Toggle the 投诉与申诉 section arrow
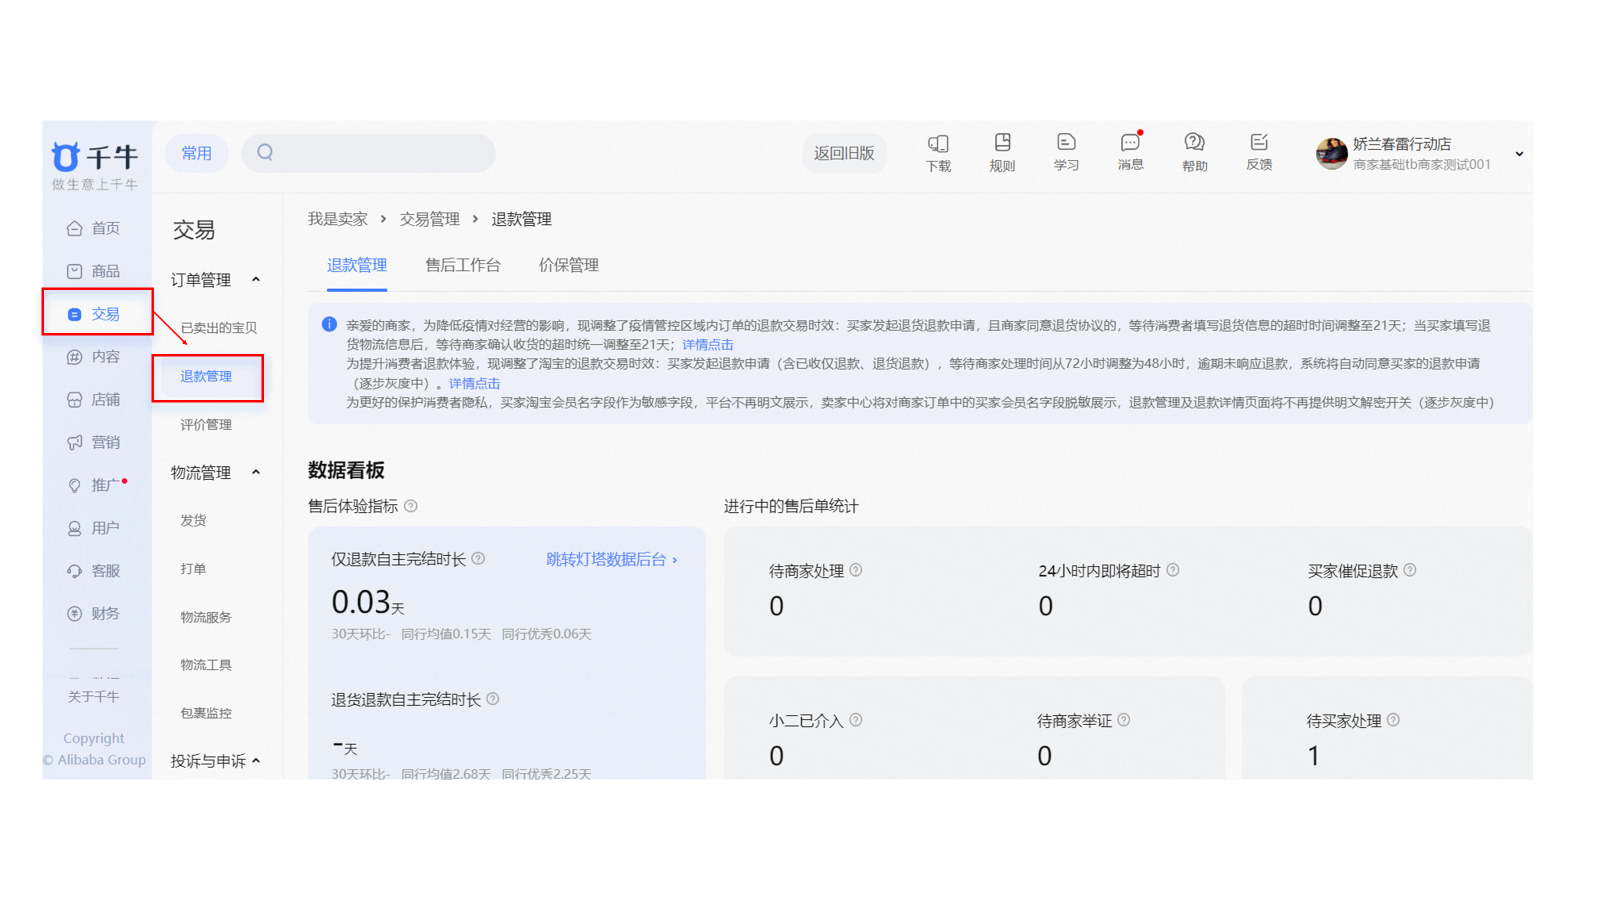1600x900 pixels. click(x=256, y=761)
